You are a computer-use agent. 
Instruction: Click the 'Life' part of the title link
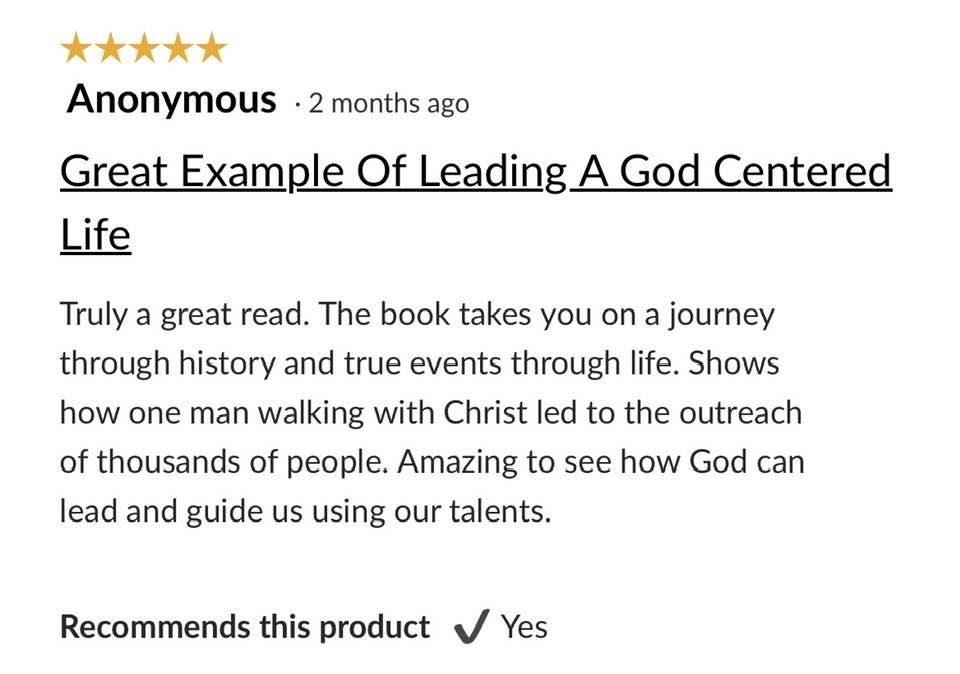click(96, 235)
